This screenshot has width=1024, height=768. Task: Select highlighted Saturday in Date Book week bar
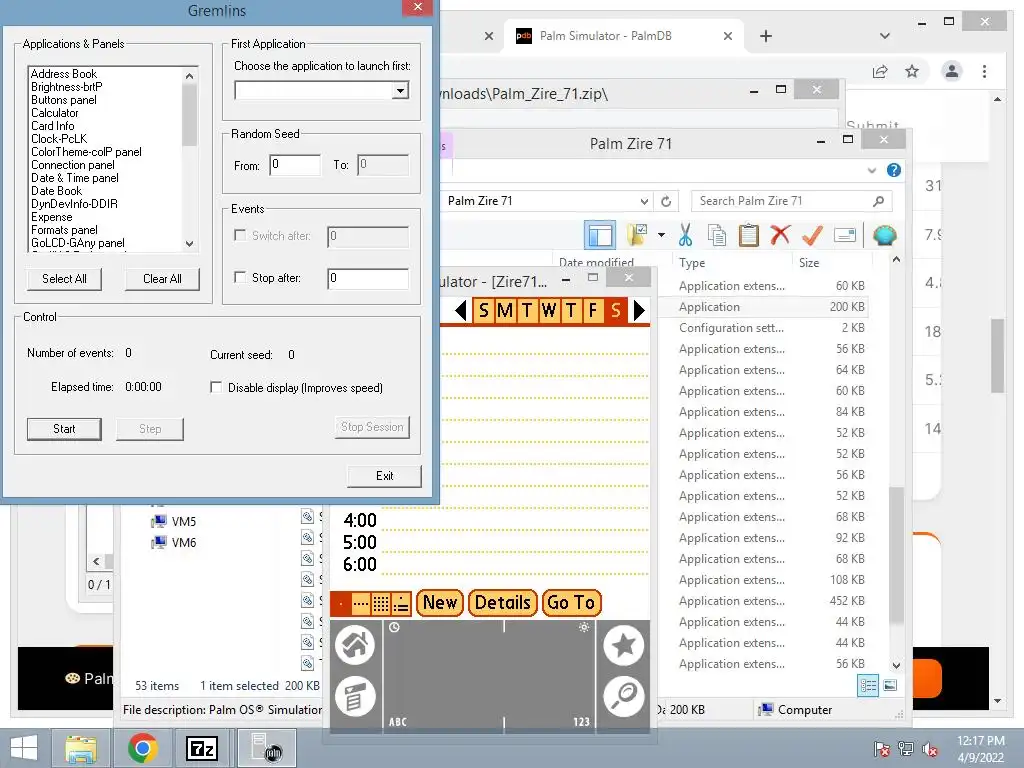(615, 310)
